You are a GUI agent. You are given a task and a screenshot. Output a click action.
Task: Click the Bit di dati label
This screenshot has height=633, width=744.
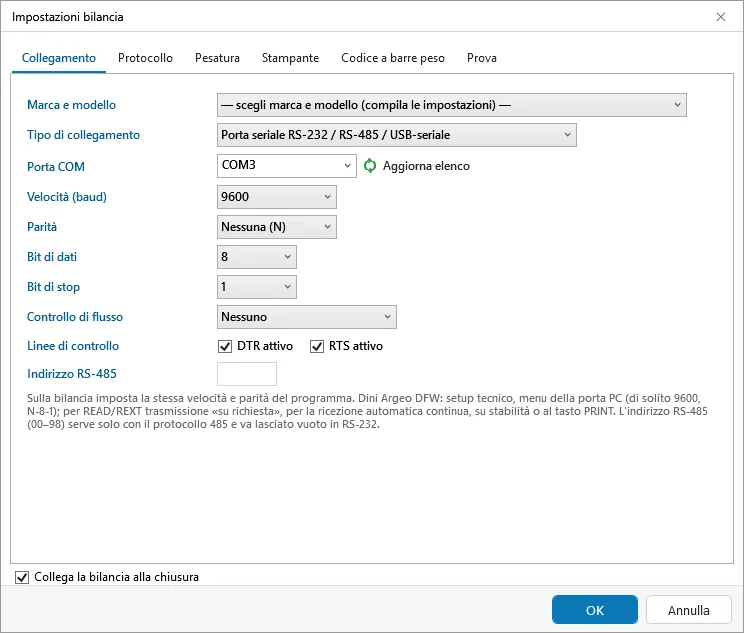point(52,257)
